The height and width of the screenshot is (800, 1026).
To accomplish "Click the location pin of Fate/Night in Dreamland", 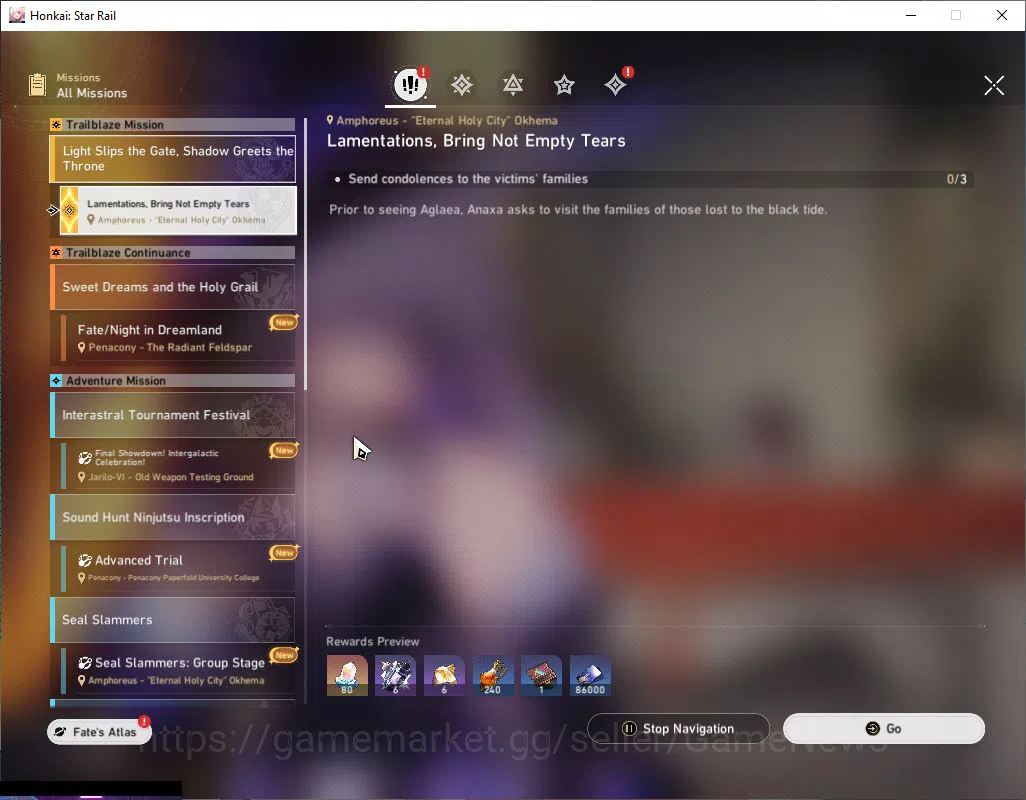I will point(82,348).
